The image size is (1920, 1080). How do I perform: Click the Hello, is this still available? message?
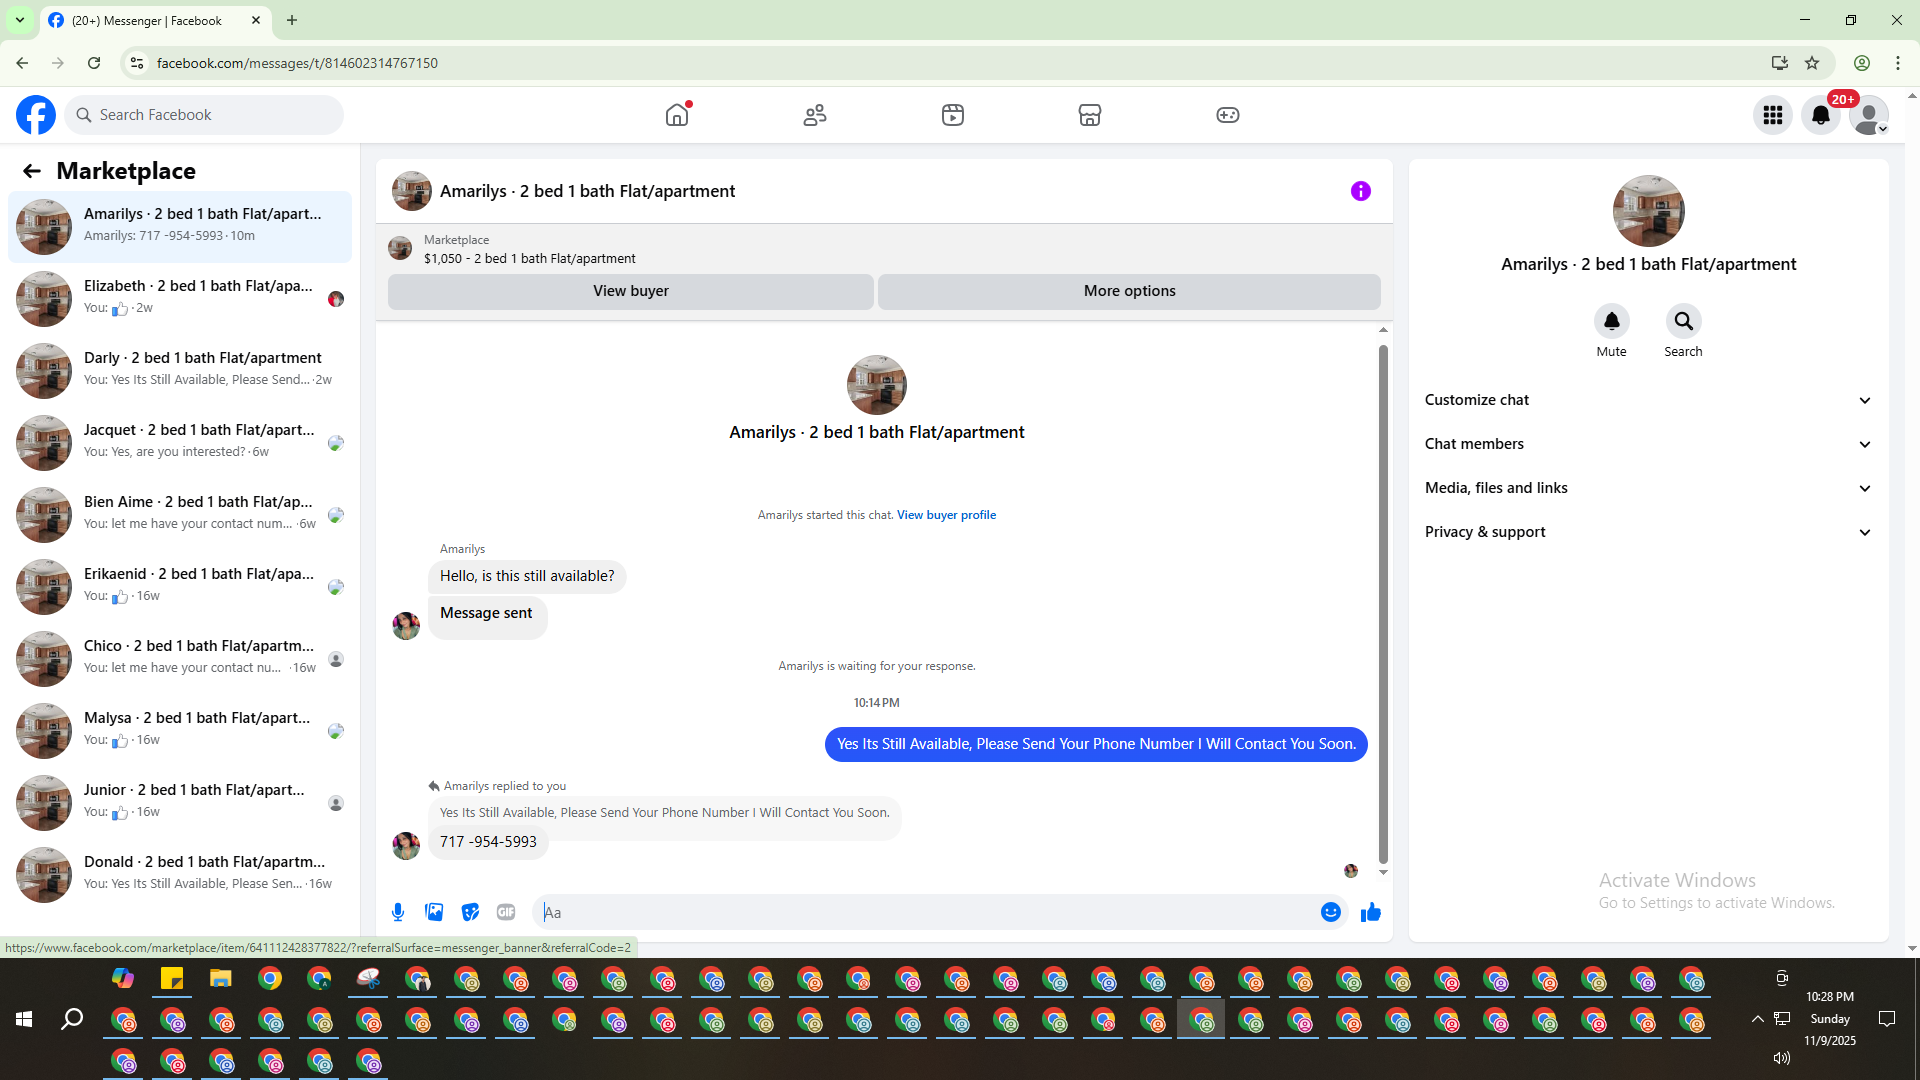[527, 576]
